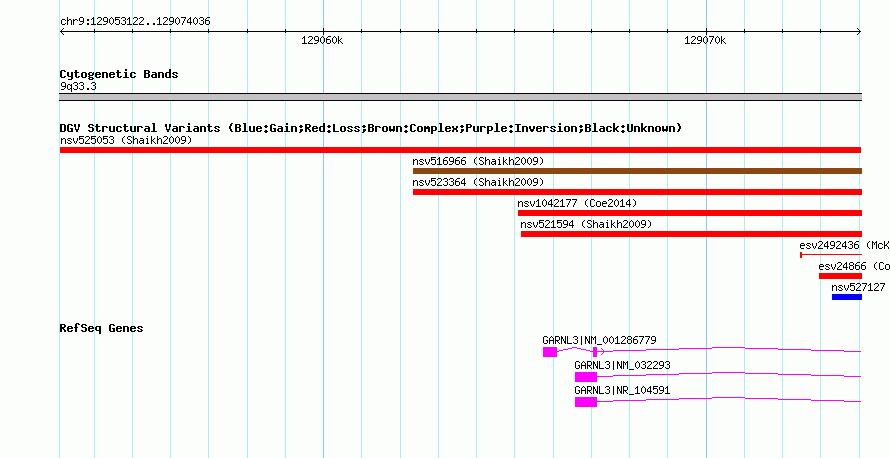Click the RefSeq Genes track title

coord(102,328)
